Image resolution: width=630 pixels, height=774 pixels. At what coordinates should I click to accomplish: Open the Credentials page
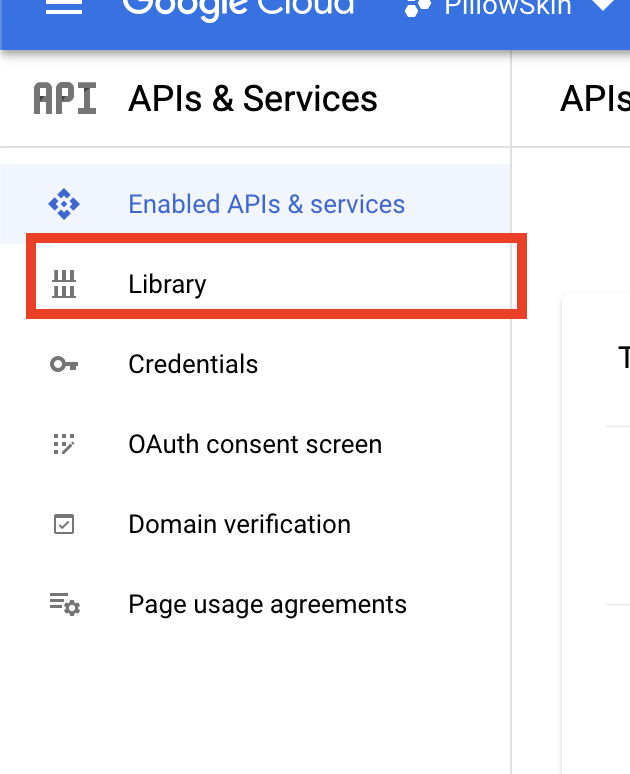pyautogui.click(x=255, y=364)
